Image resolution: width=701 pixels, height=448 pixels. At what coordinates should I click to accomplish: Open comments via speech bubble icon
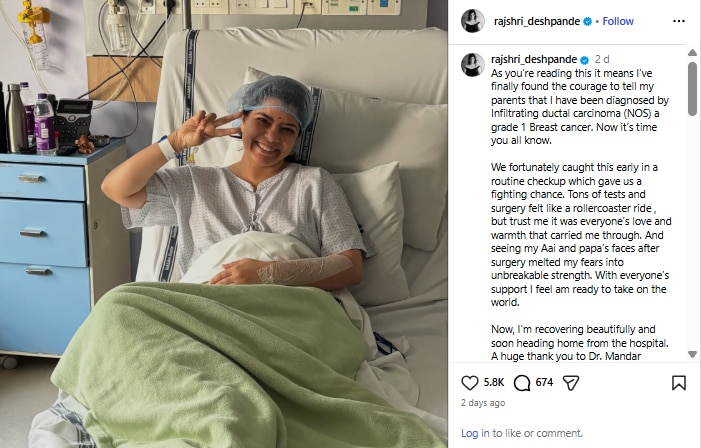tap(522, 383)
